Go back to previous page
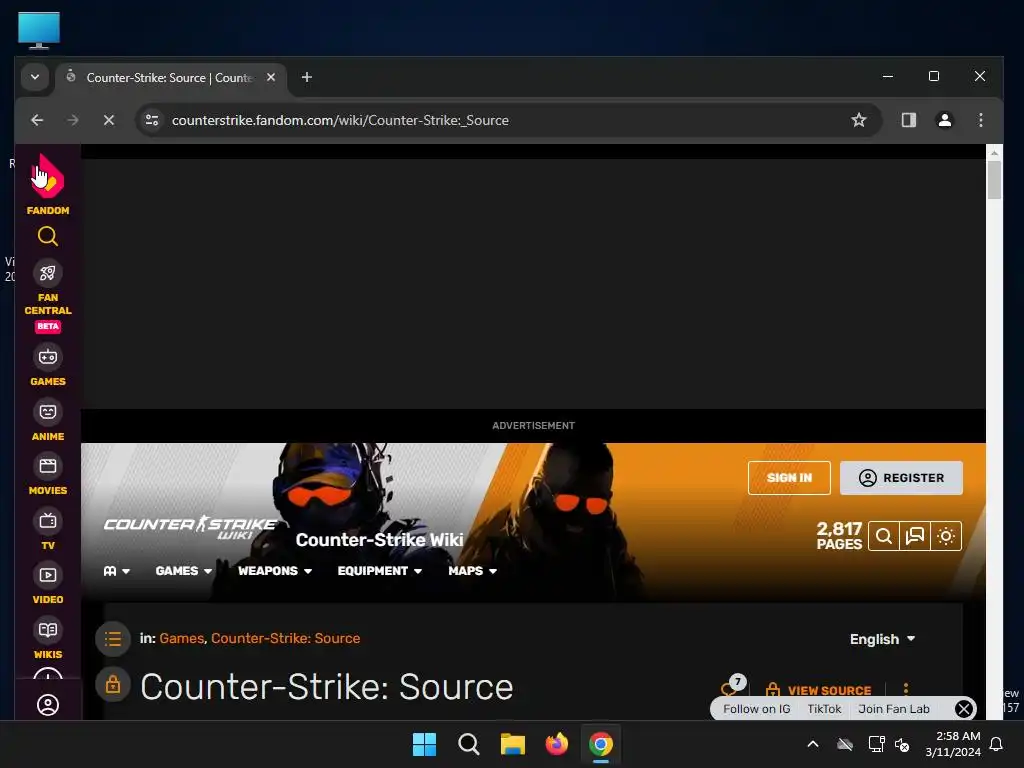 click(x=37, y=120)
